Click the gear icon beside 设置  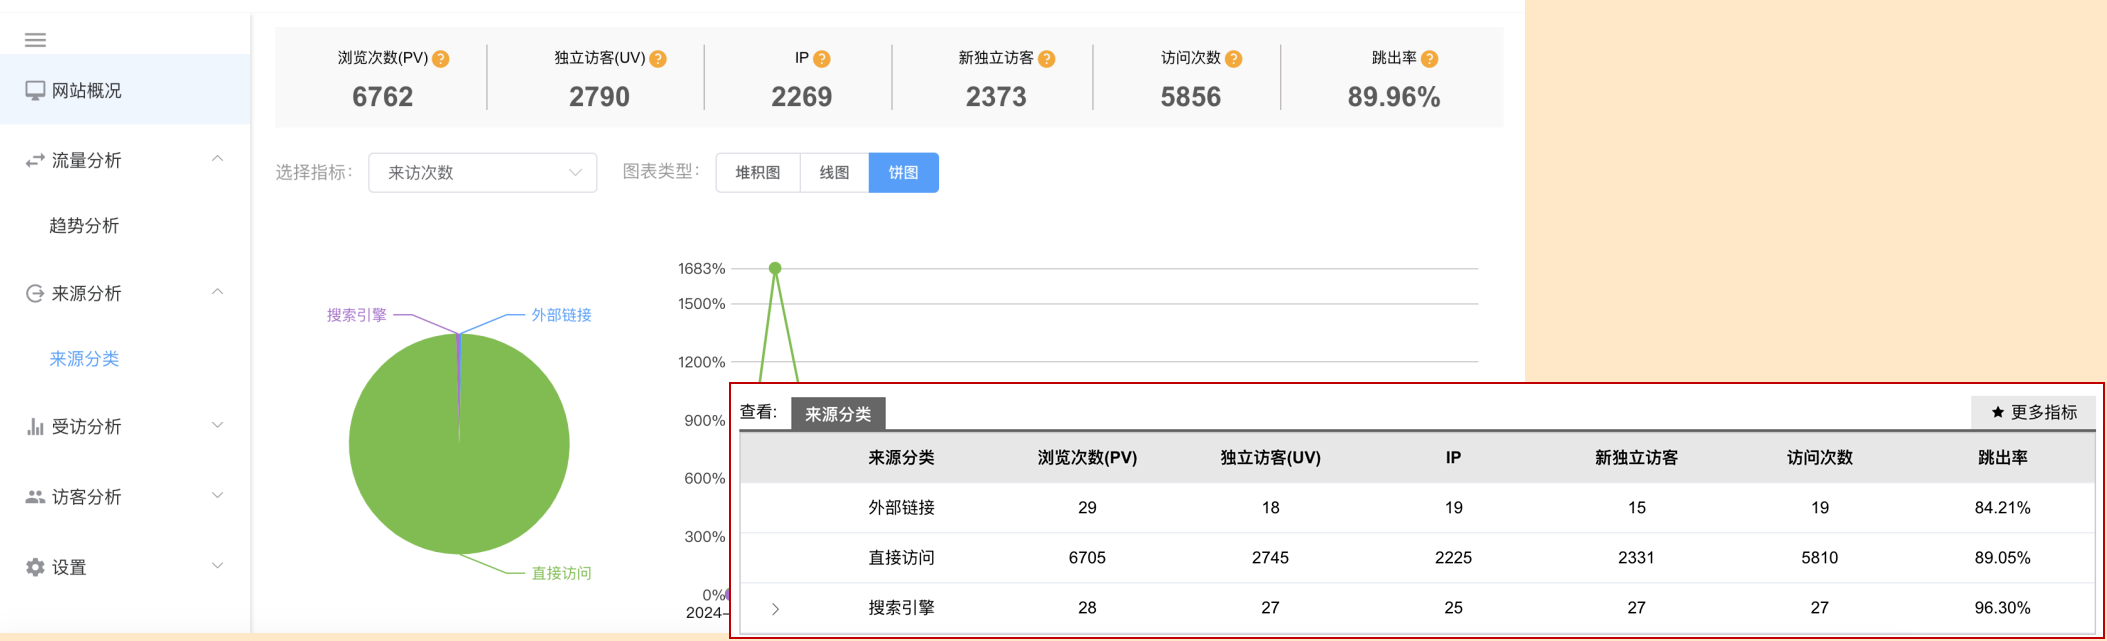click(x=35, y=567)
